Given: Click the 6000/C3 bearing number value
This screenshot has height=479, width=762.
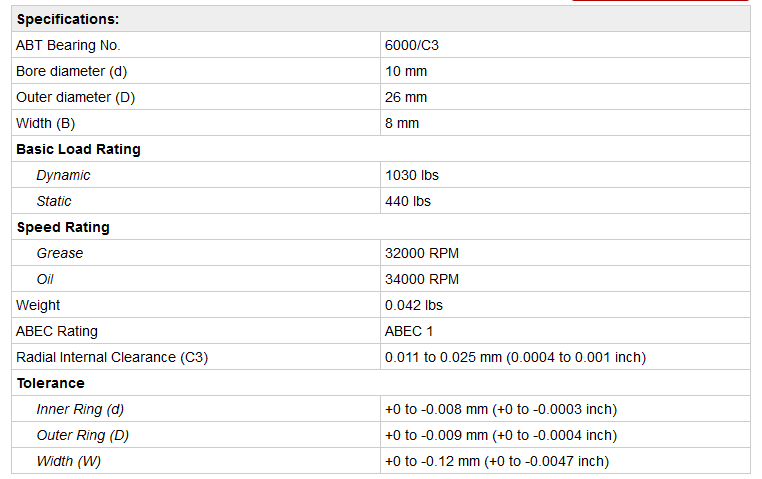Looking at the screenshot, I should tap(412, 45).
